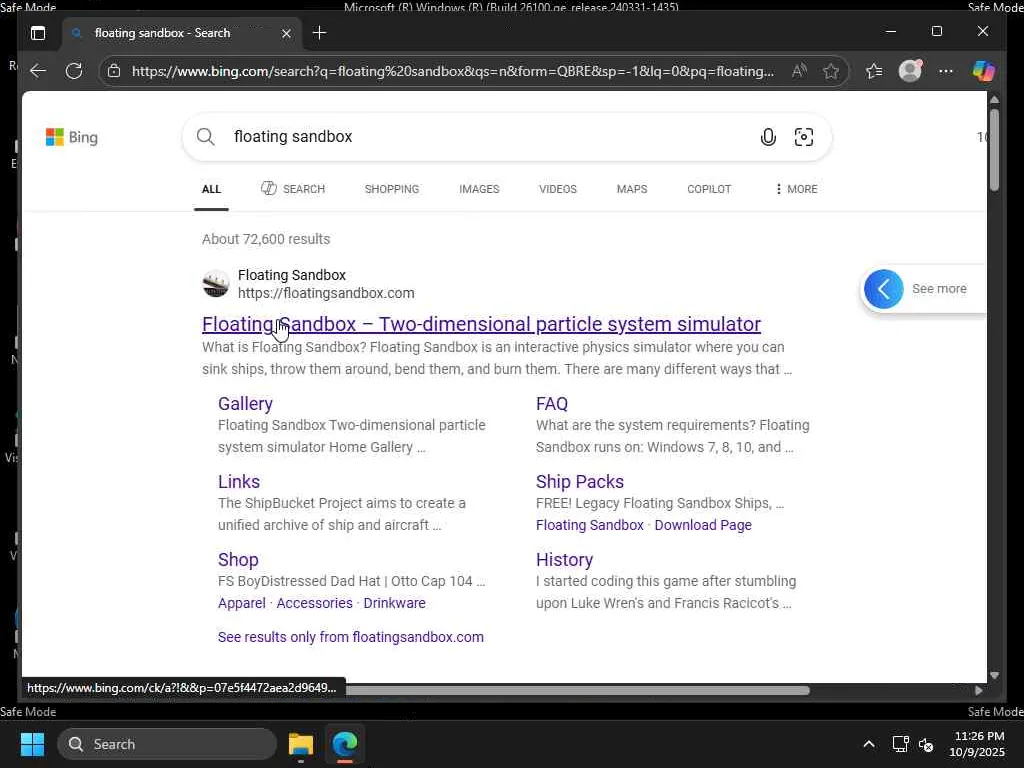Click the Bing logo
The image size is (1024, 768).
click(x=72, y=137)
